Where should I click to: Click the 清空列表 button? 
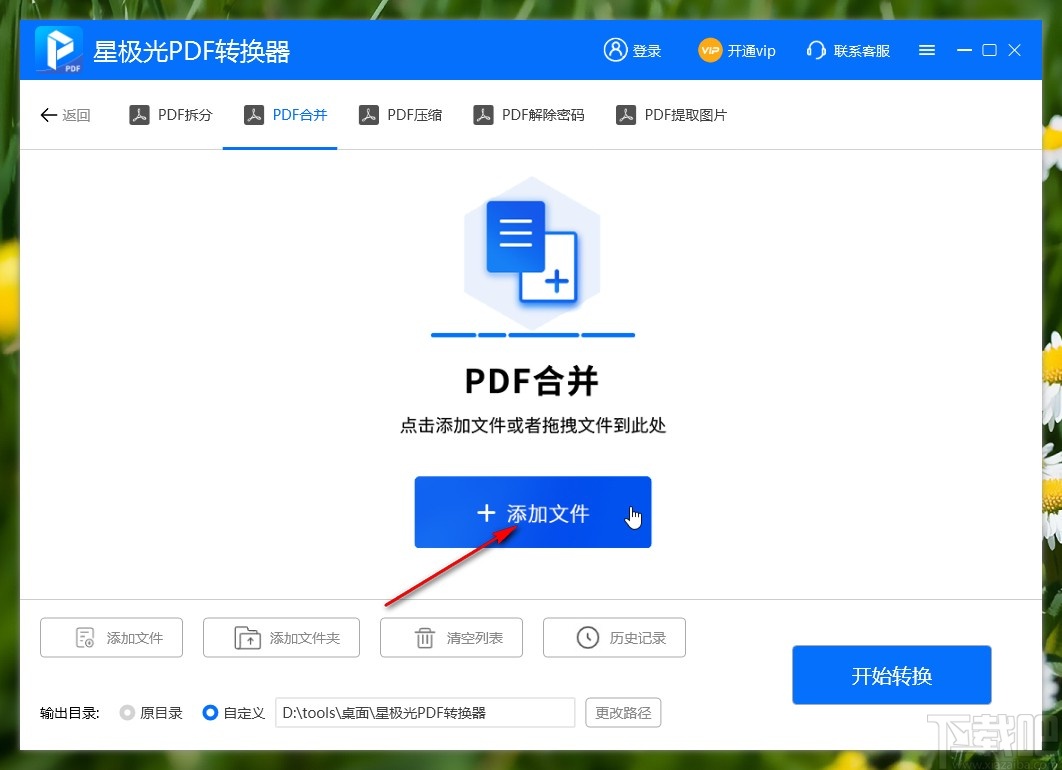[451, 637]
